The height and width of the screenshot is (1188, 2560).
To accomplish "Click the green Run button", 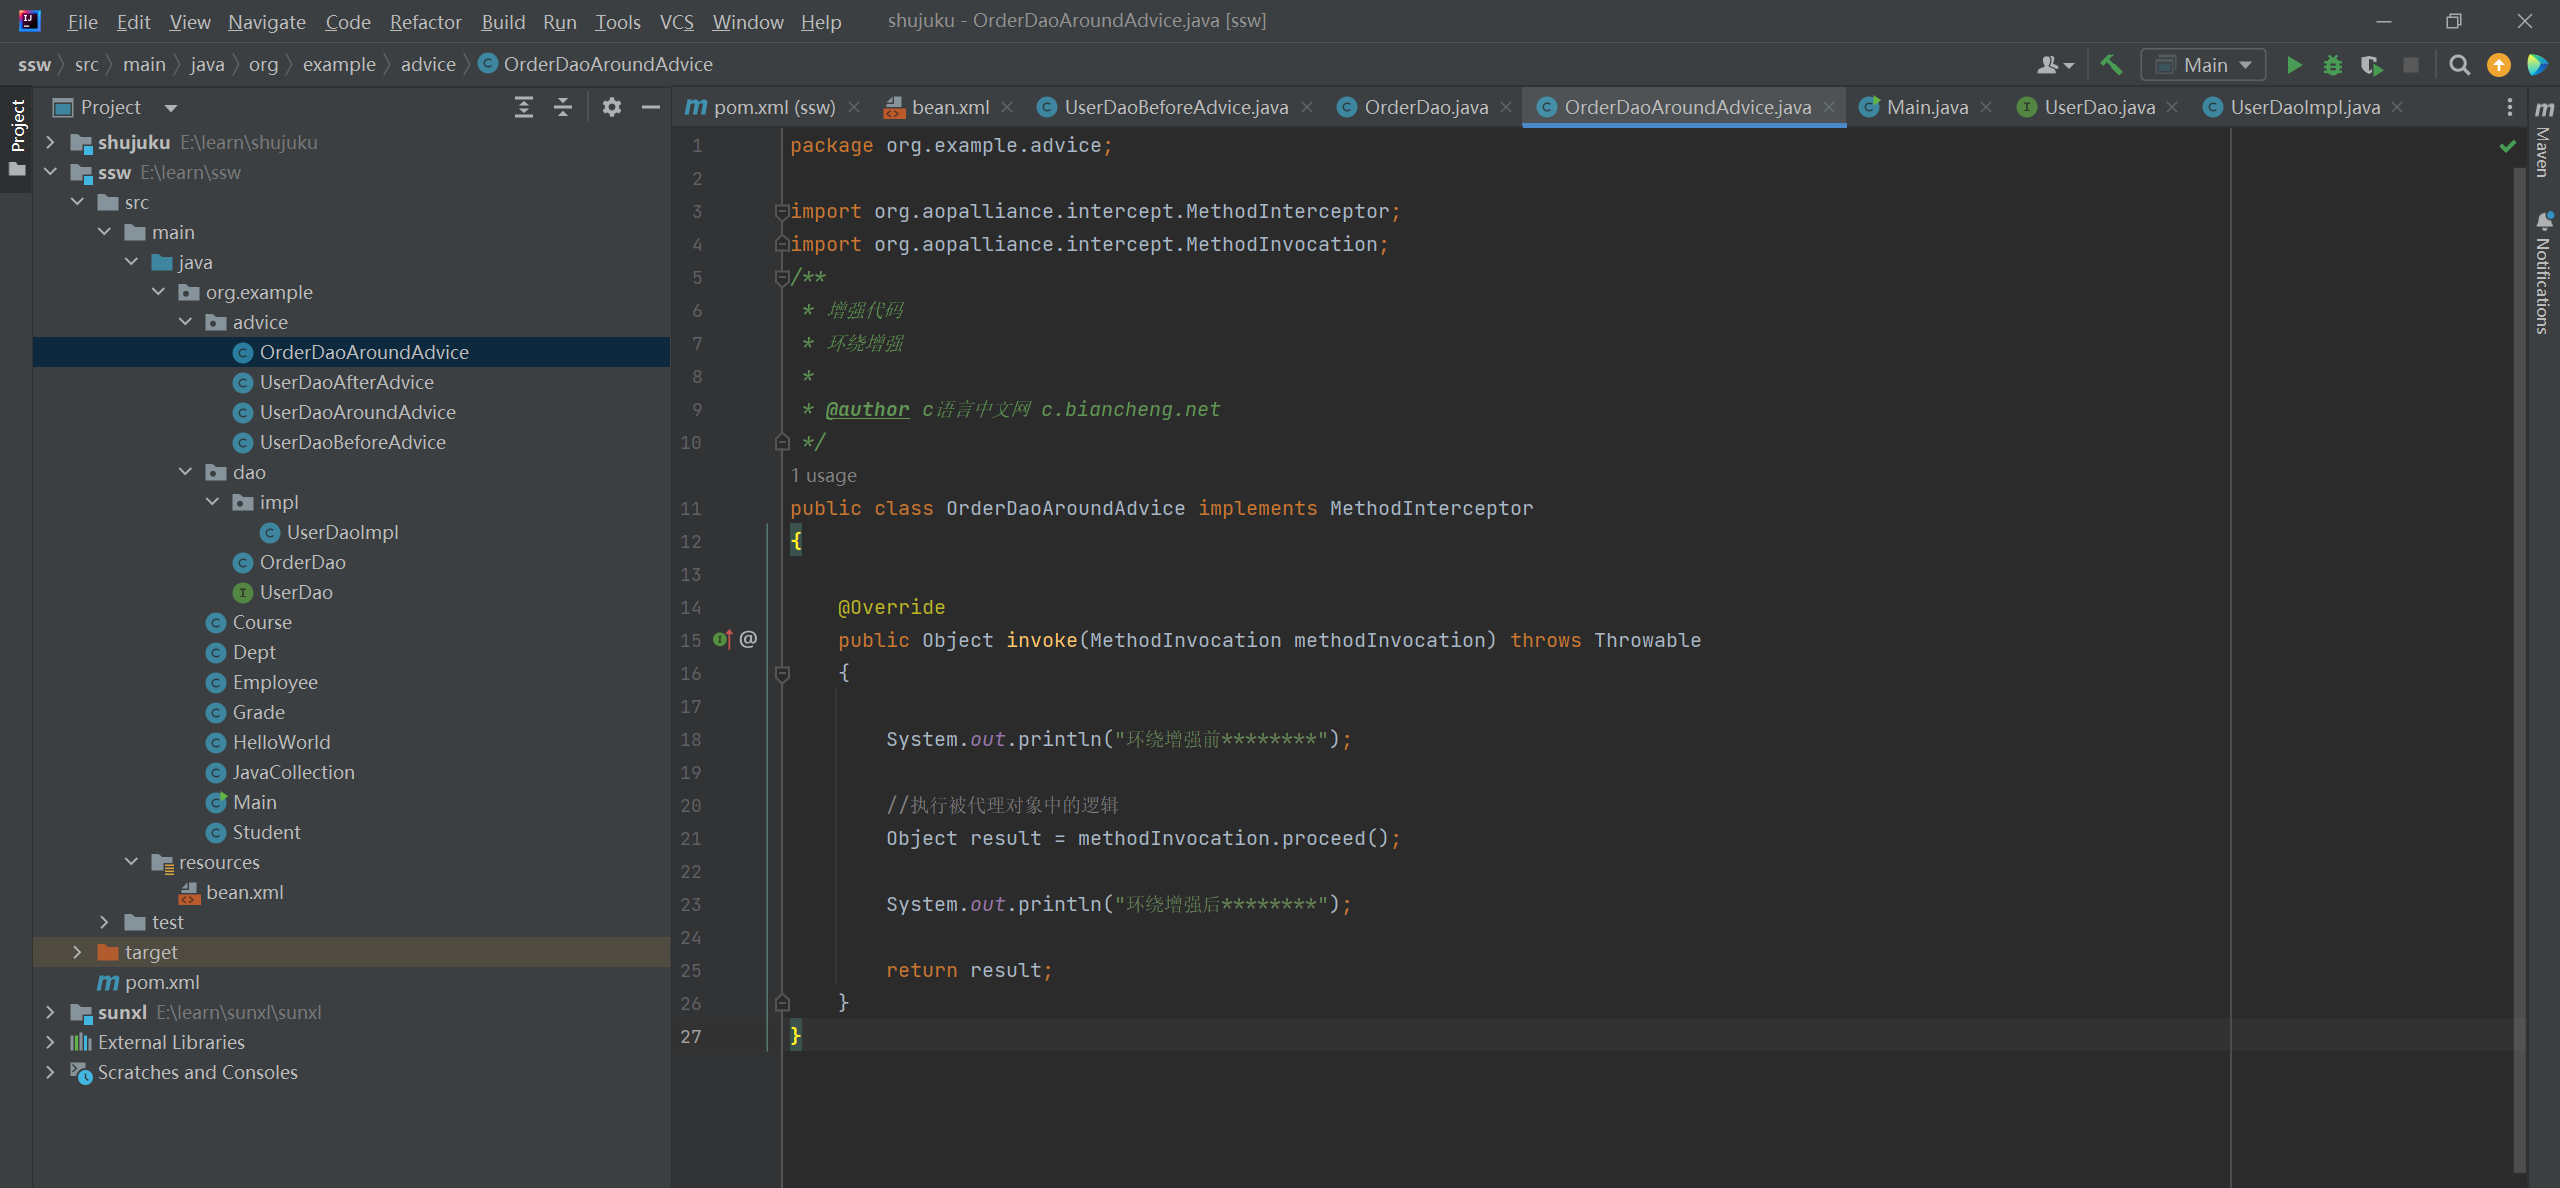I will pyautogui.click(x=2294, y=65).
